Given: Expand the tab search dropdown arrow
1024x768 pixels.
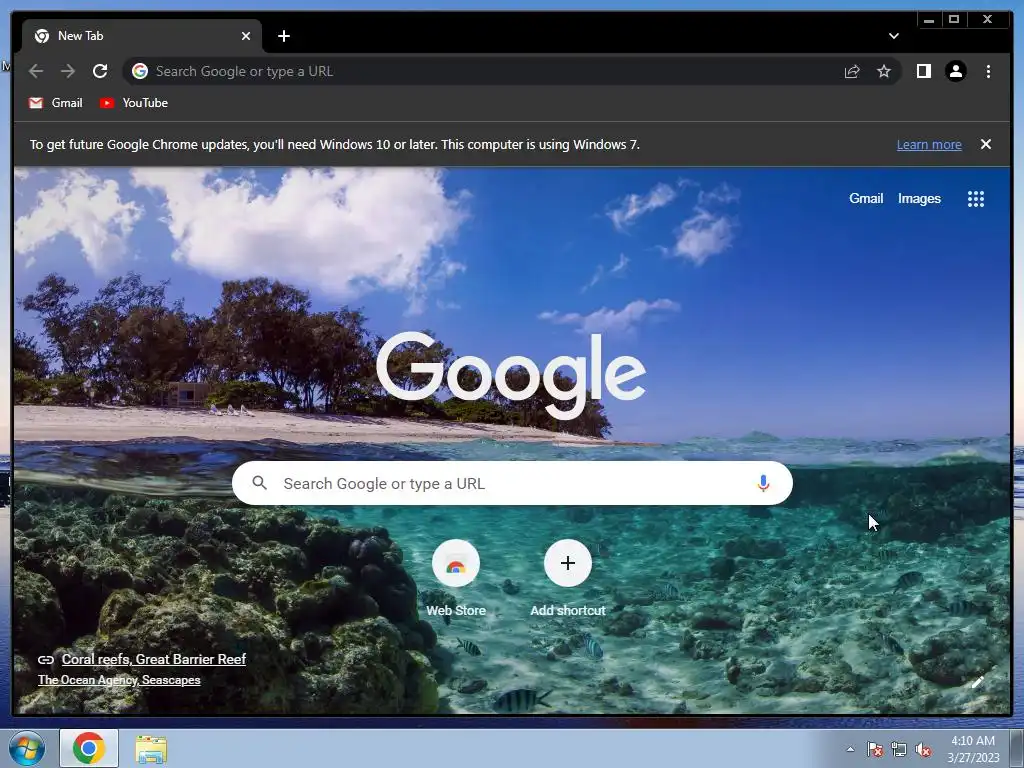Looking at the screenshot, I should pyautogui.click(x=893, y=36).
